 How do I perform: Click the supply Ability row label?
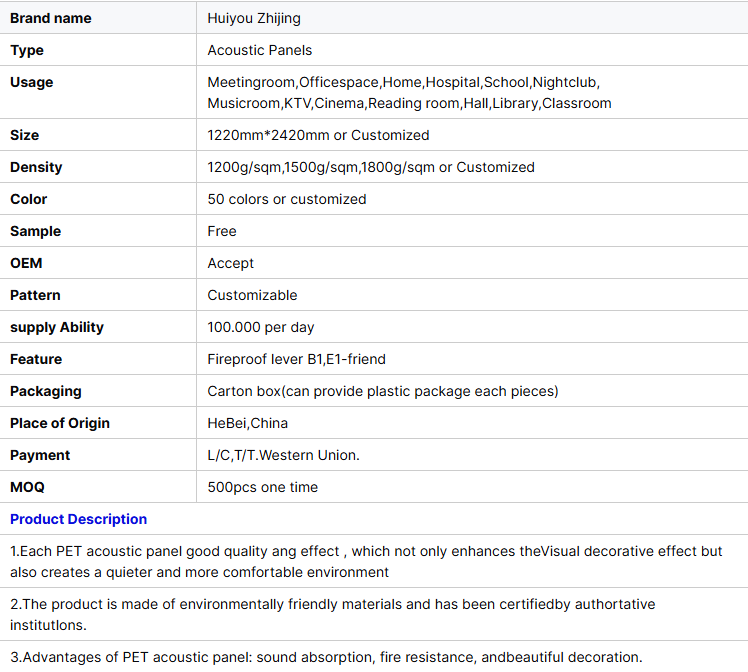point(57,327)
